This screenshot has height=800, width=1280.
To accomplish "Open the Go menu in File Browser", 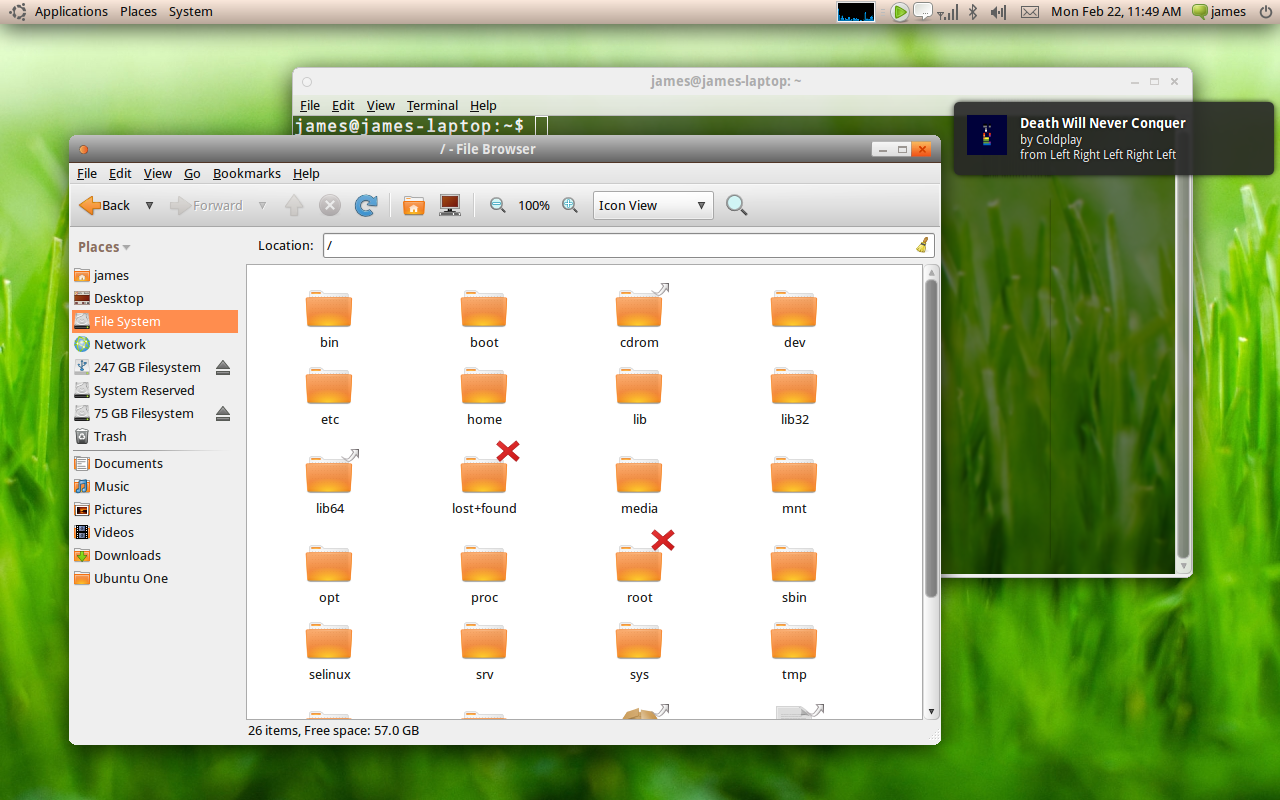I will click(192, 173).
